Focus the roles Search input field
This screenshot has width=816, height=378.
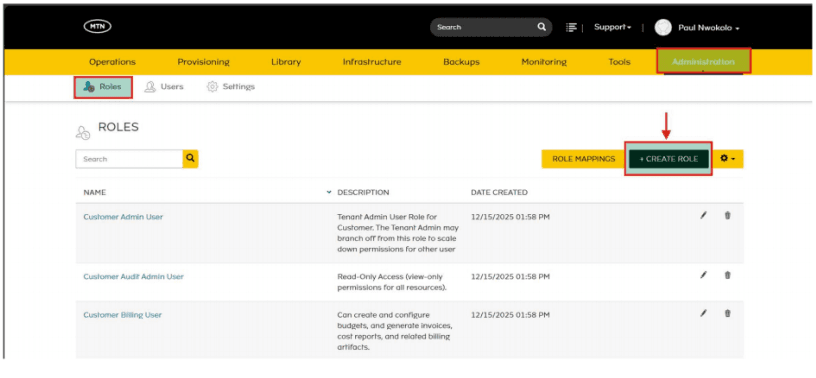129,159
